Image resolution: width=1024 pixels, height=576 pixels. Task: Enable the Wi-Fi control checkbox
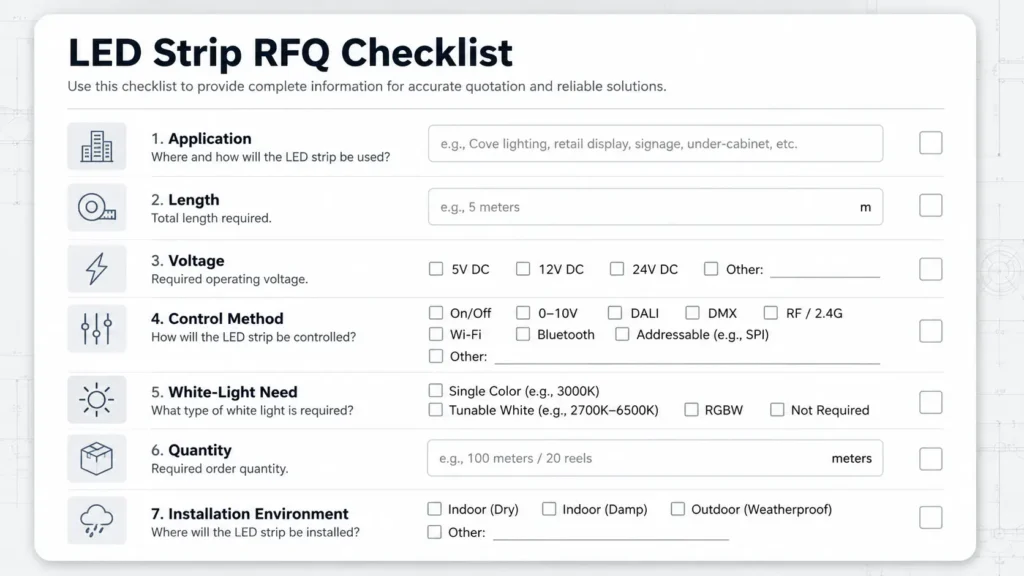pos(436,334)
